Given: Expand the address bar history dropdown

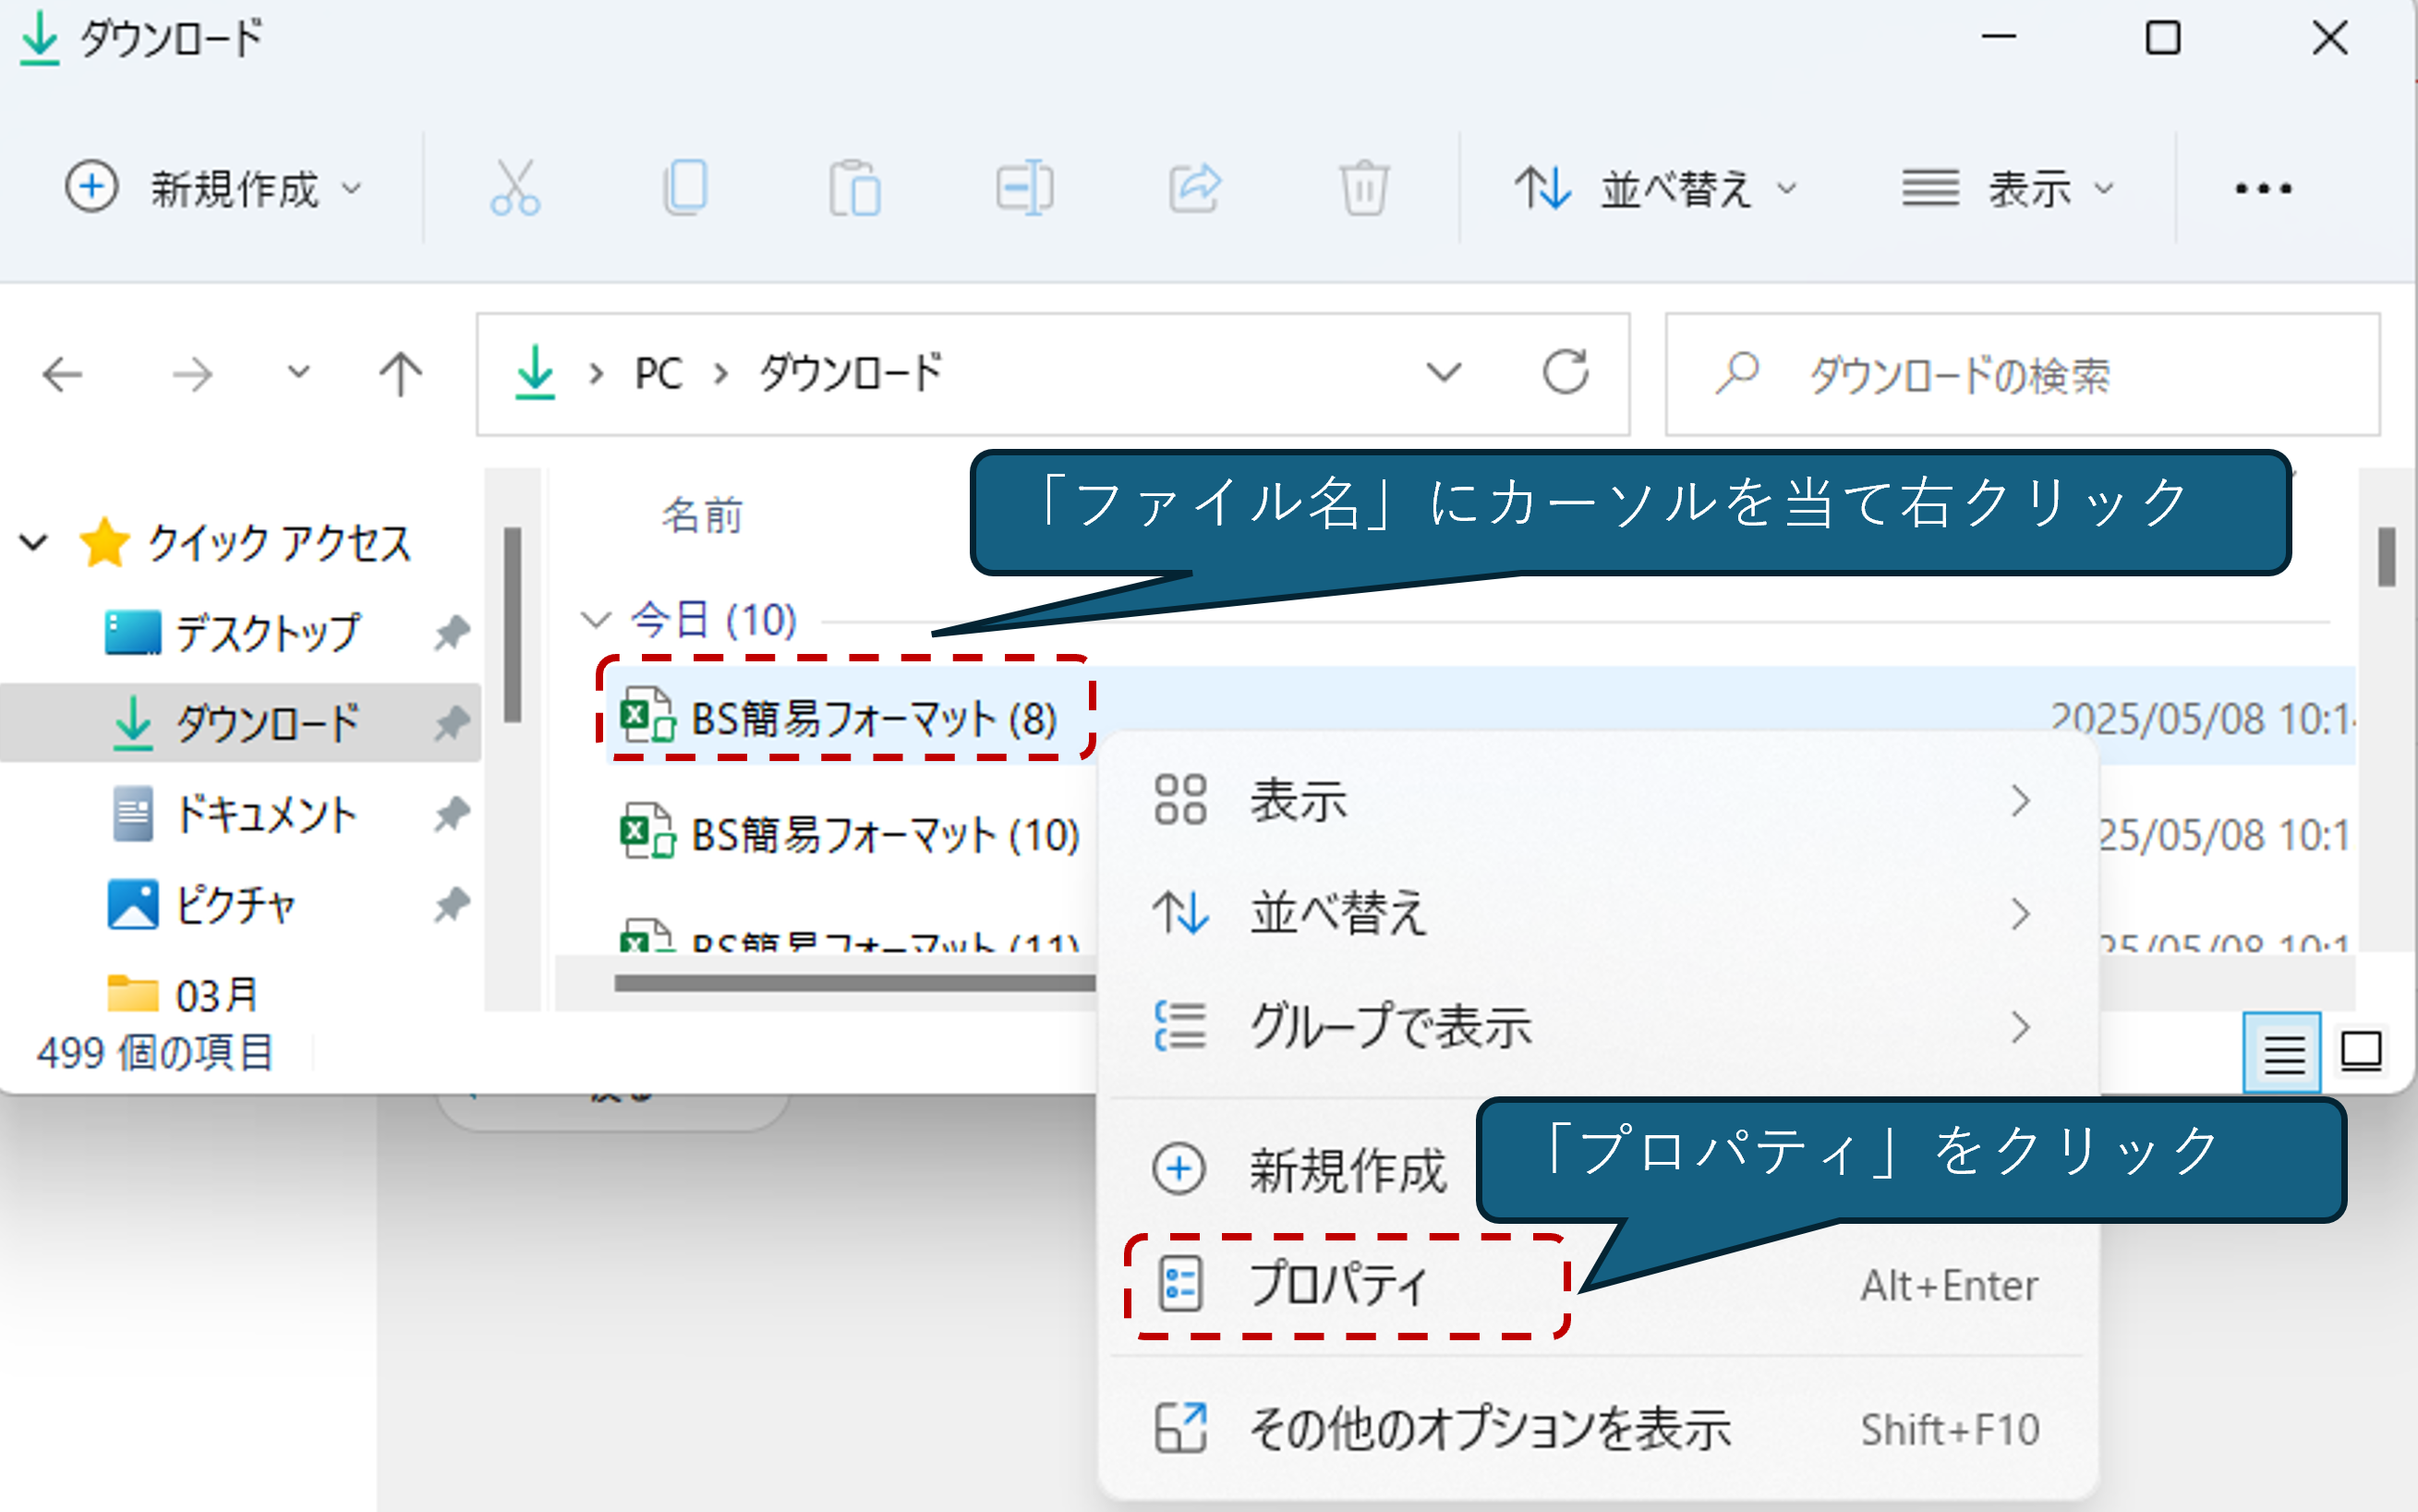Looking at the screenshot, I should (1443, 373).
